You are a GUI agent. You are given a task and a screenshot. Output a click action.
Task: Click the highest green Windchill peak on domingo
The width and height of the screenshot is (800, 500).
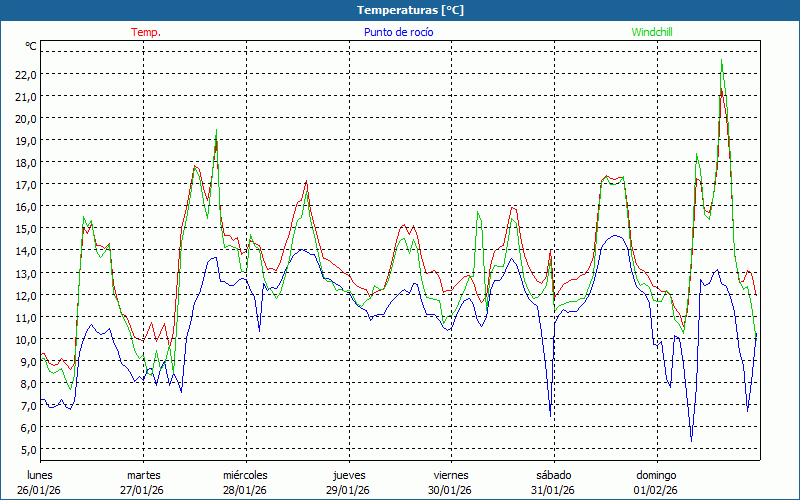[722, 62]
